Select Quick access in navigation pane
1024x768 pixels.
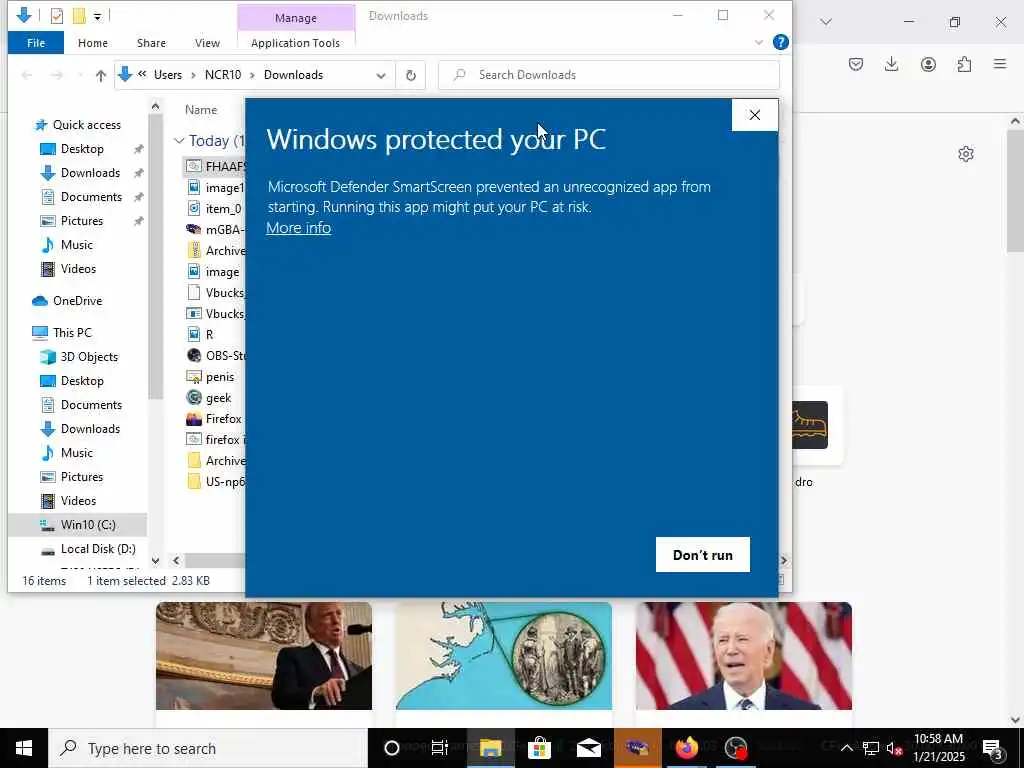point(86,125)
